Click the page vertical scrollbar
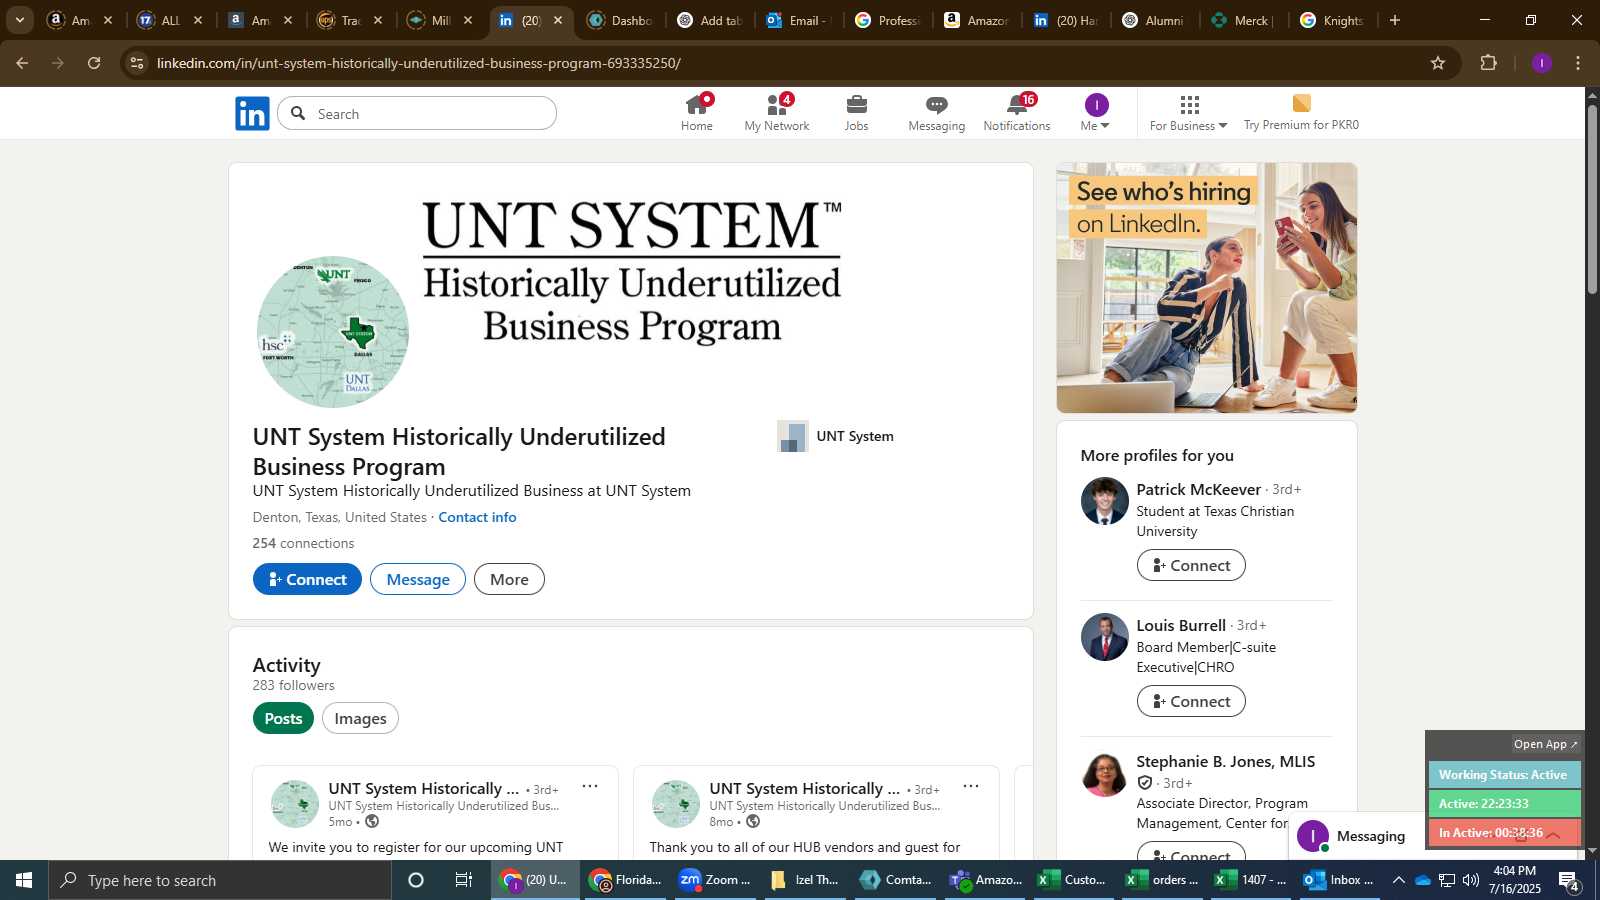The height and width of the screenshot is (900, 1600). pos(1592,200)
